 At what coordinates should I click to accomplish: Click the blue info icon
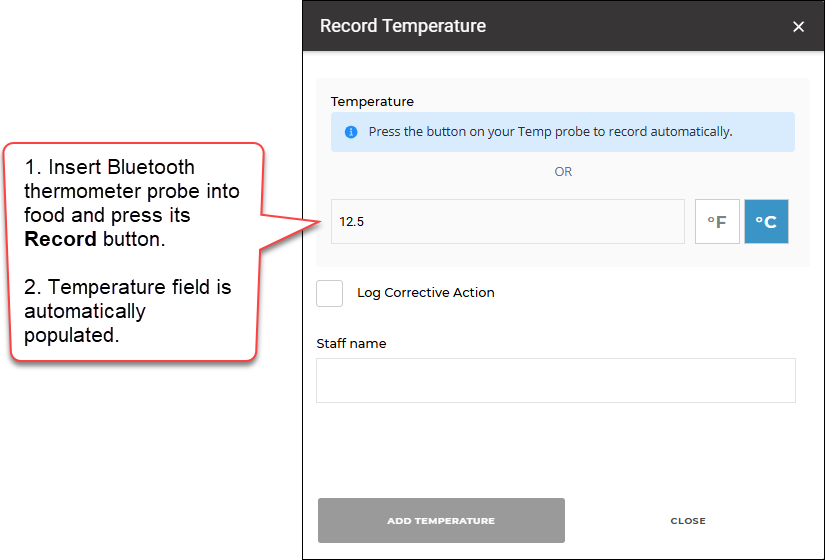351,132
